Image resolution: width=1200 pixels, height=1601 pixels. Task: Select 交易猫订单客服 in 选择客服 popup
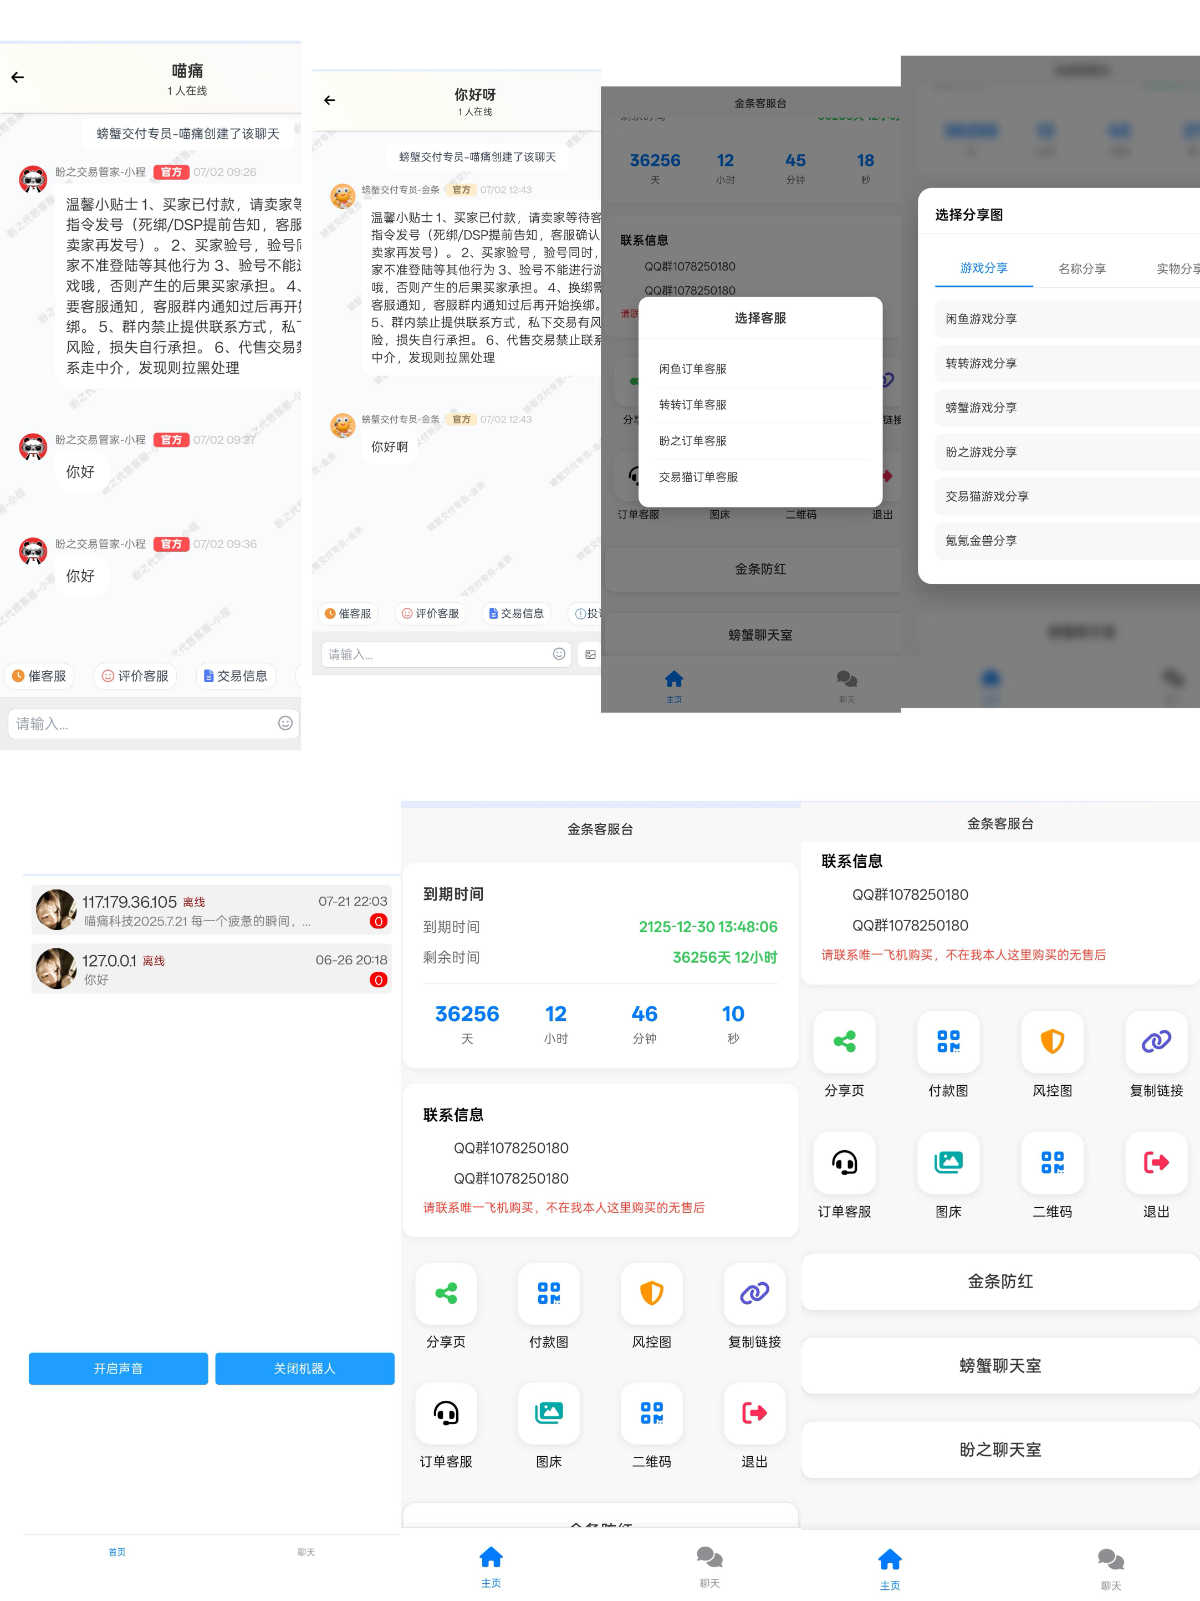pos(760,477)
